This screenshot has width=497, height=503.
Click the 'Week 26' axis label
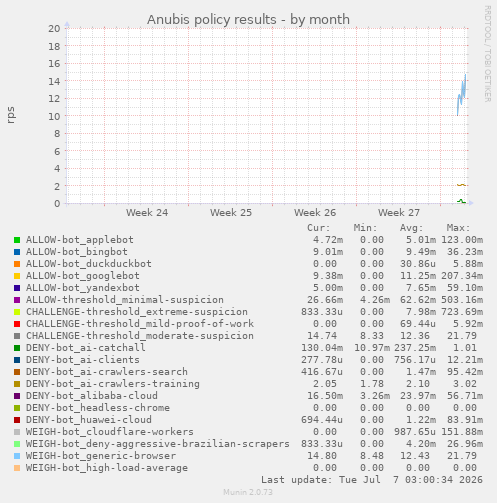coord(315,212)
